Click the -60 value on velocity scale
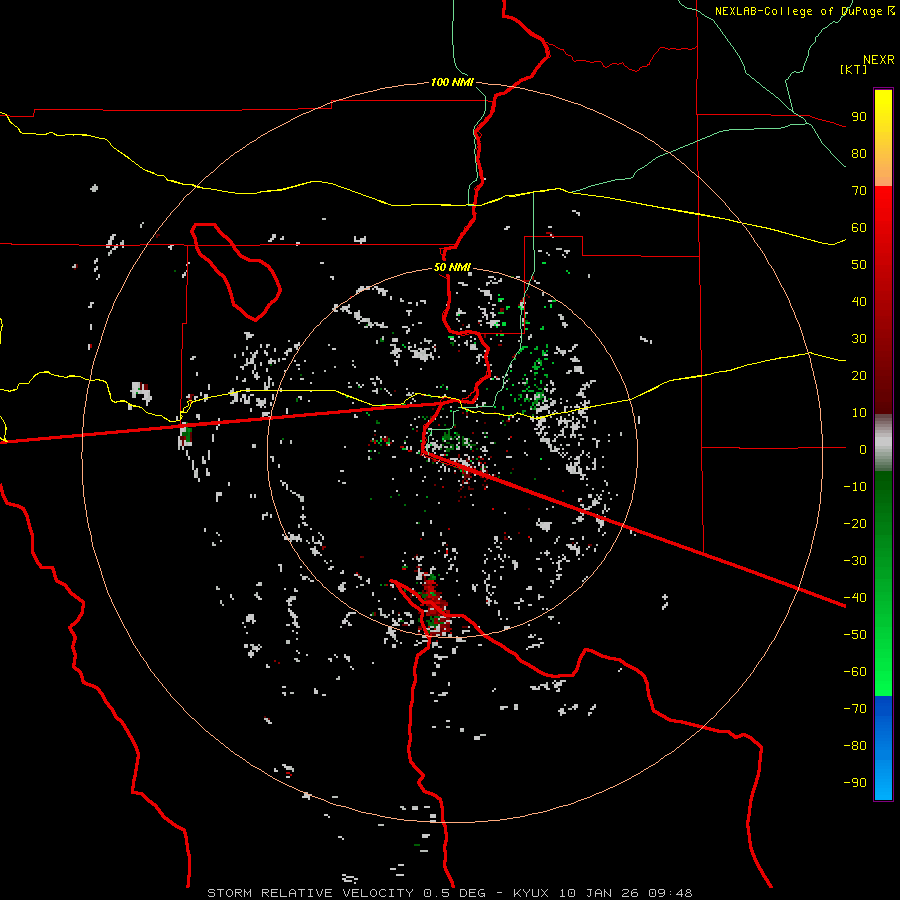Viewport: 900px width, 900px height. point(855,672)
